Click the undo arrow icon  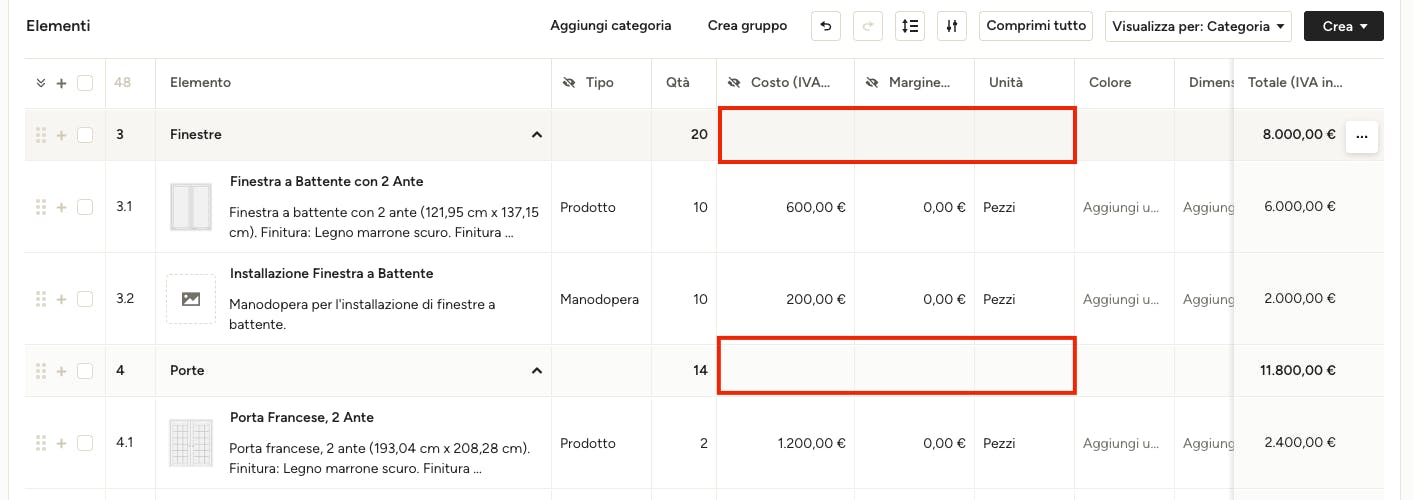[x=825, y=26]
